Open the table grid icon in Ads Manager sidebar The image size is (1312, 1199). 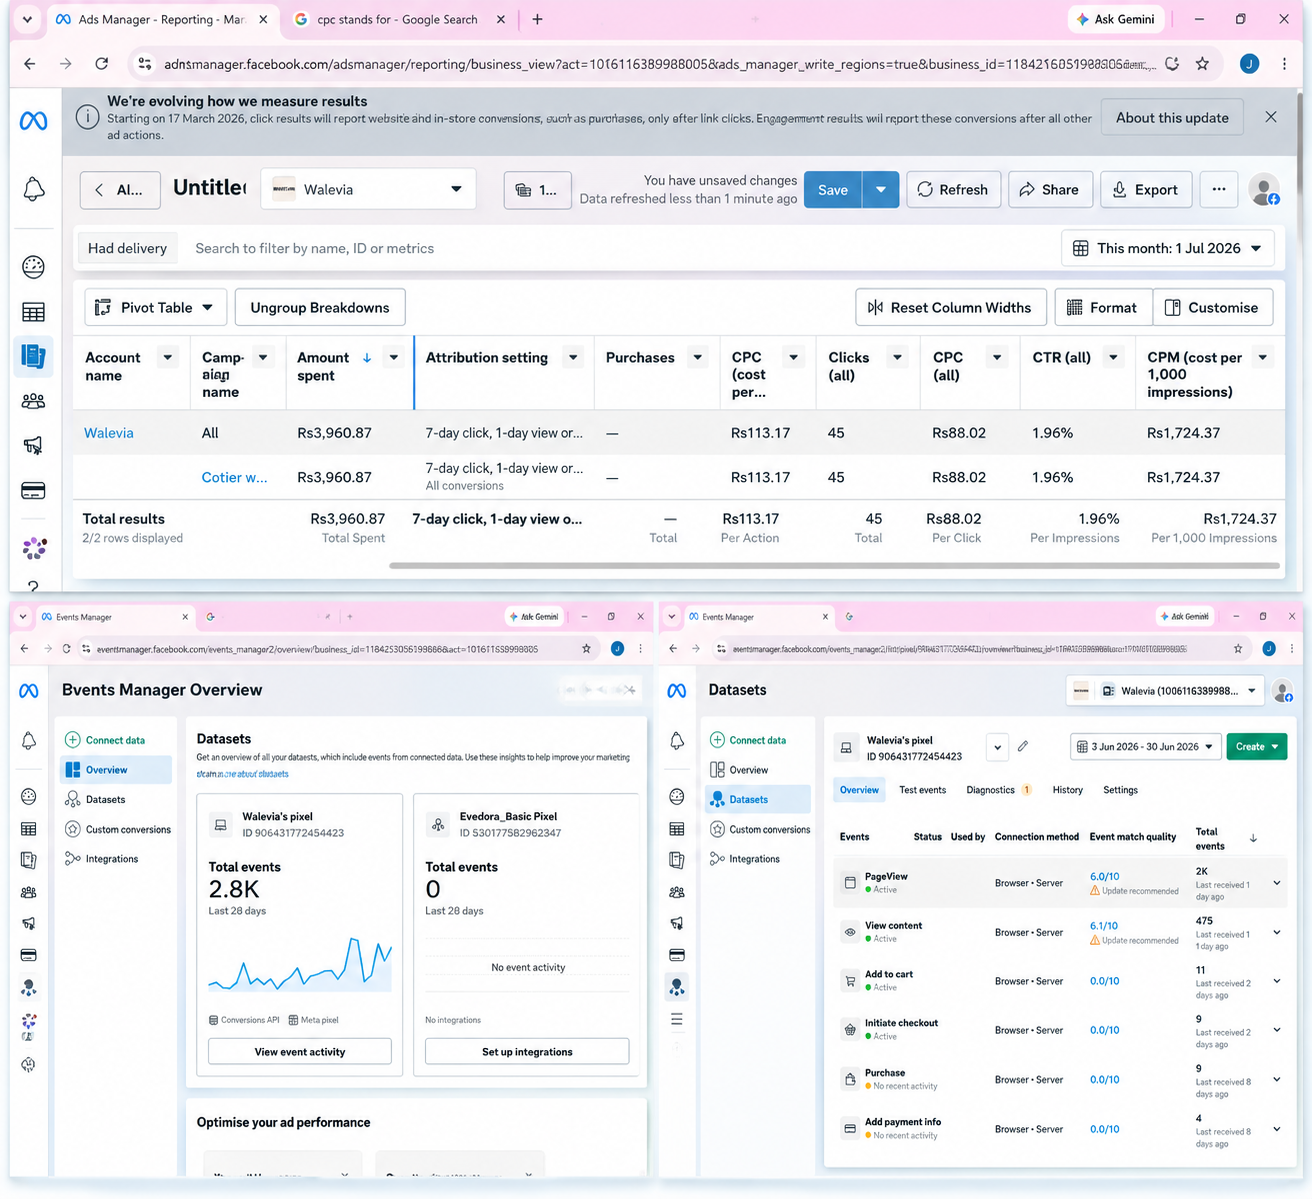click(x=33, y=312)
